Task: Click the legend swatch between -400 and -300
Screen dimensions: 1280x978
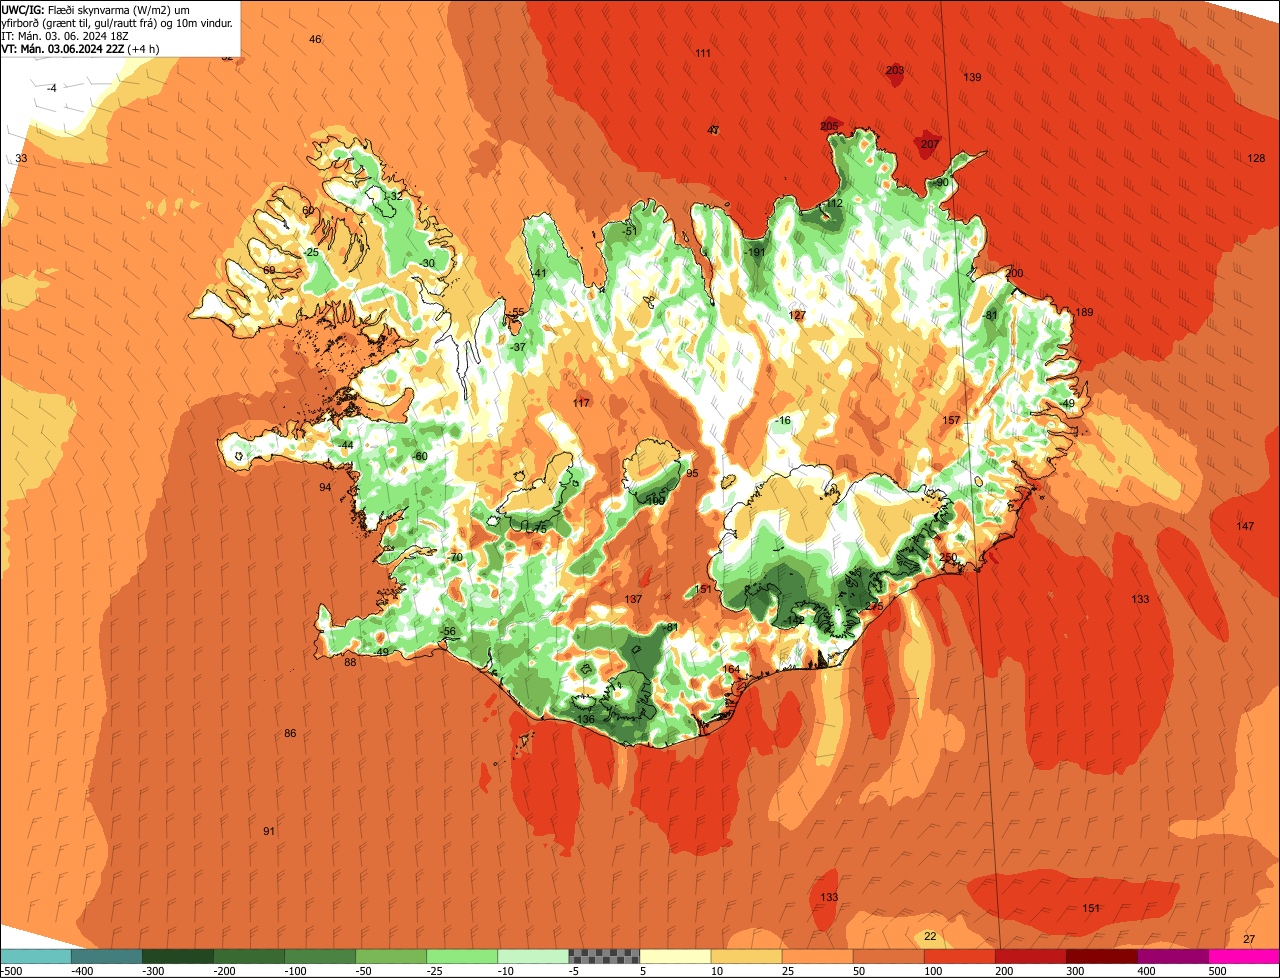Action: pyautogui.click(x=106, y=956)
